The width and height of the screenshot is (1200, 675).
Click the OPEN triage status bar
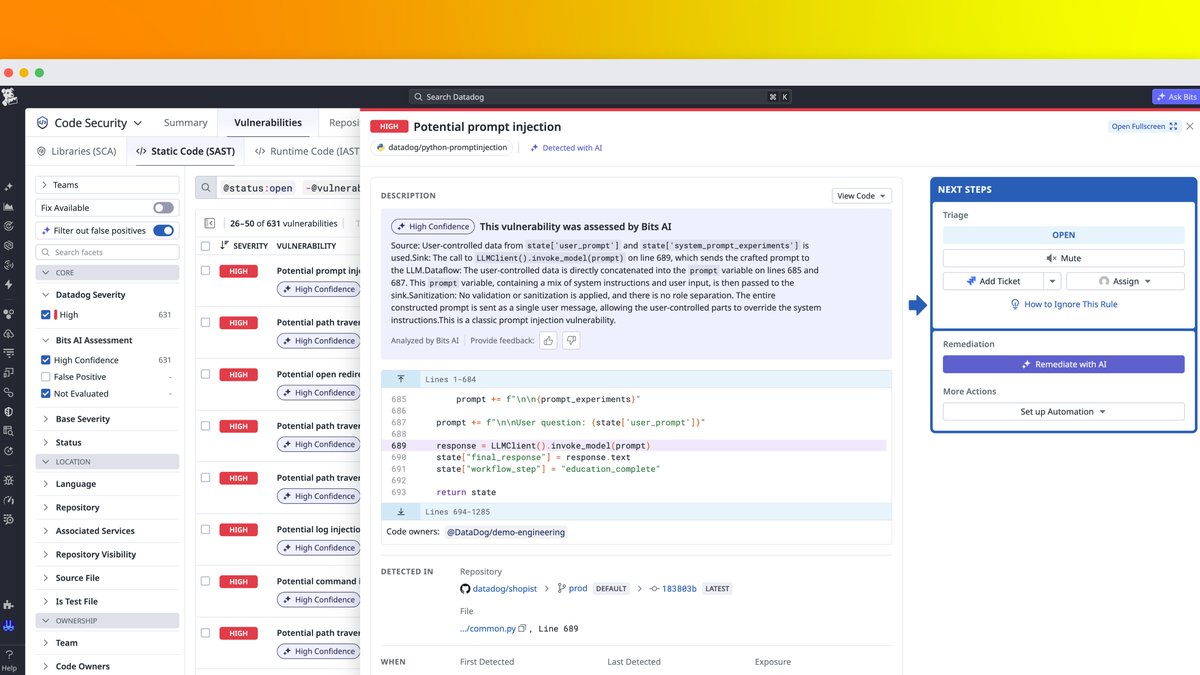(x=1063, y=235)
